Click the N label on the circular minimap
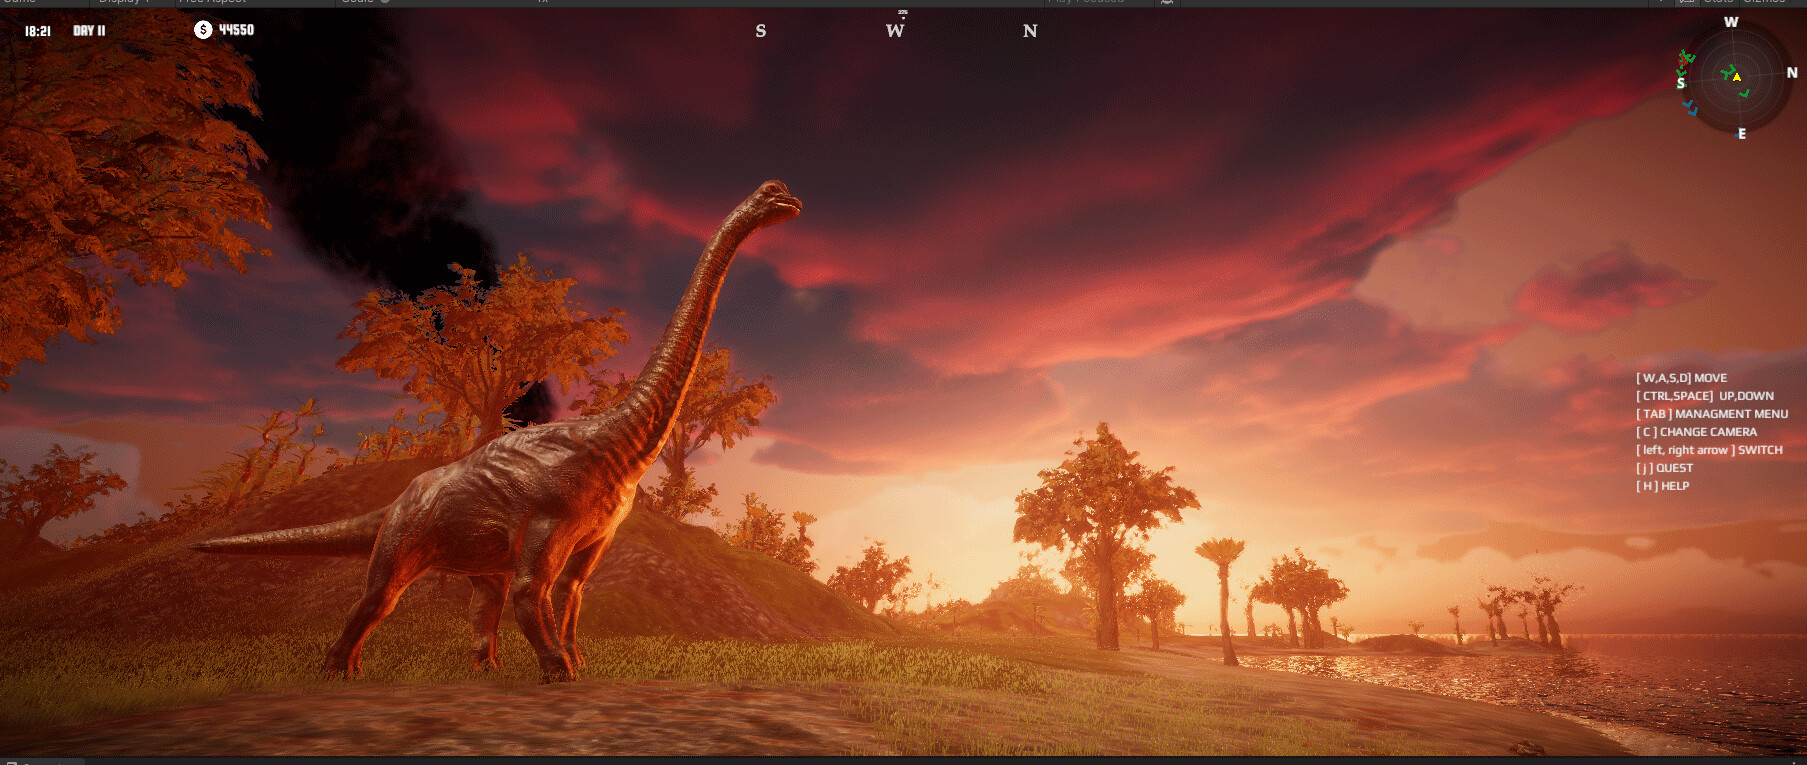The height and width of the screenshot is (765, 1807). (x=1791, y=73)
